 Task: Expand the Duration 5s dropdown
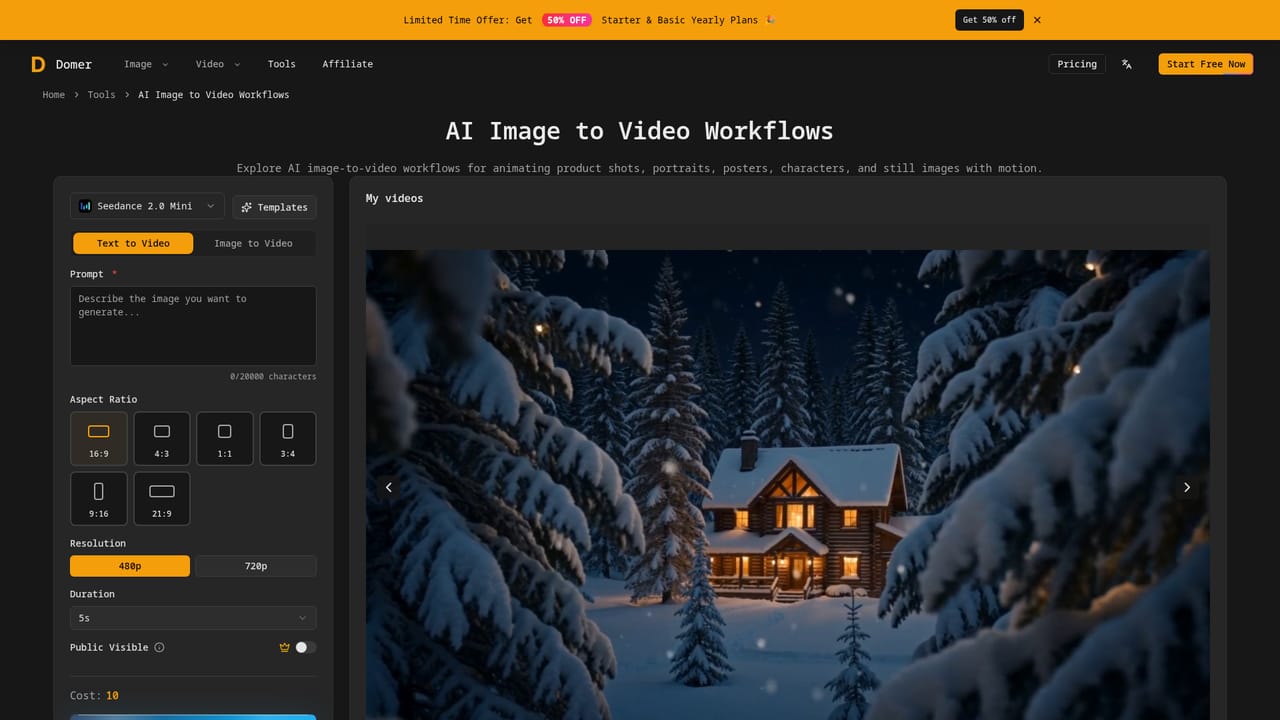tap(193, 618)
